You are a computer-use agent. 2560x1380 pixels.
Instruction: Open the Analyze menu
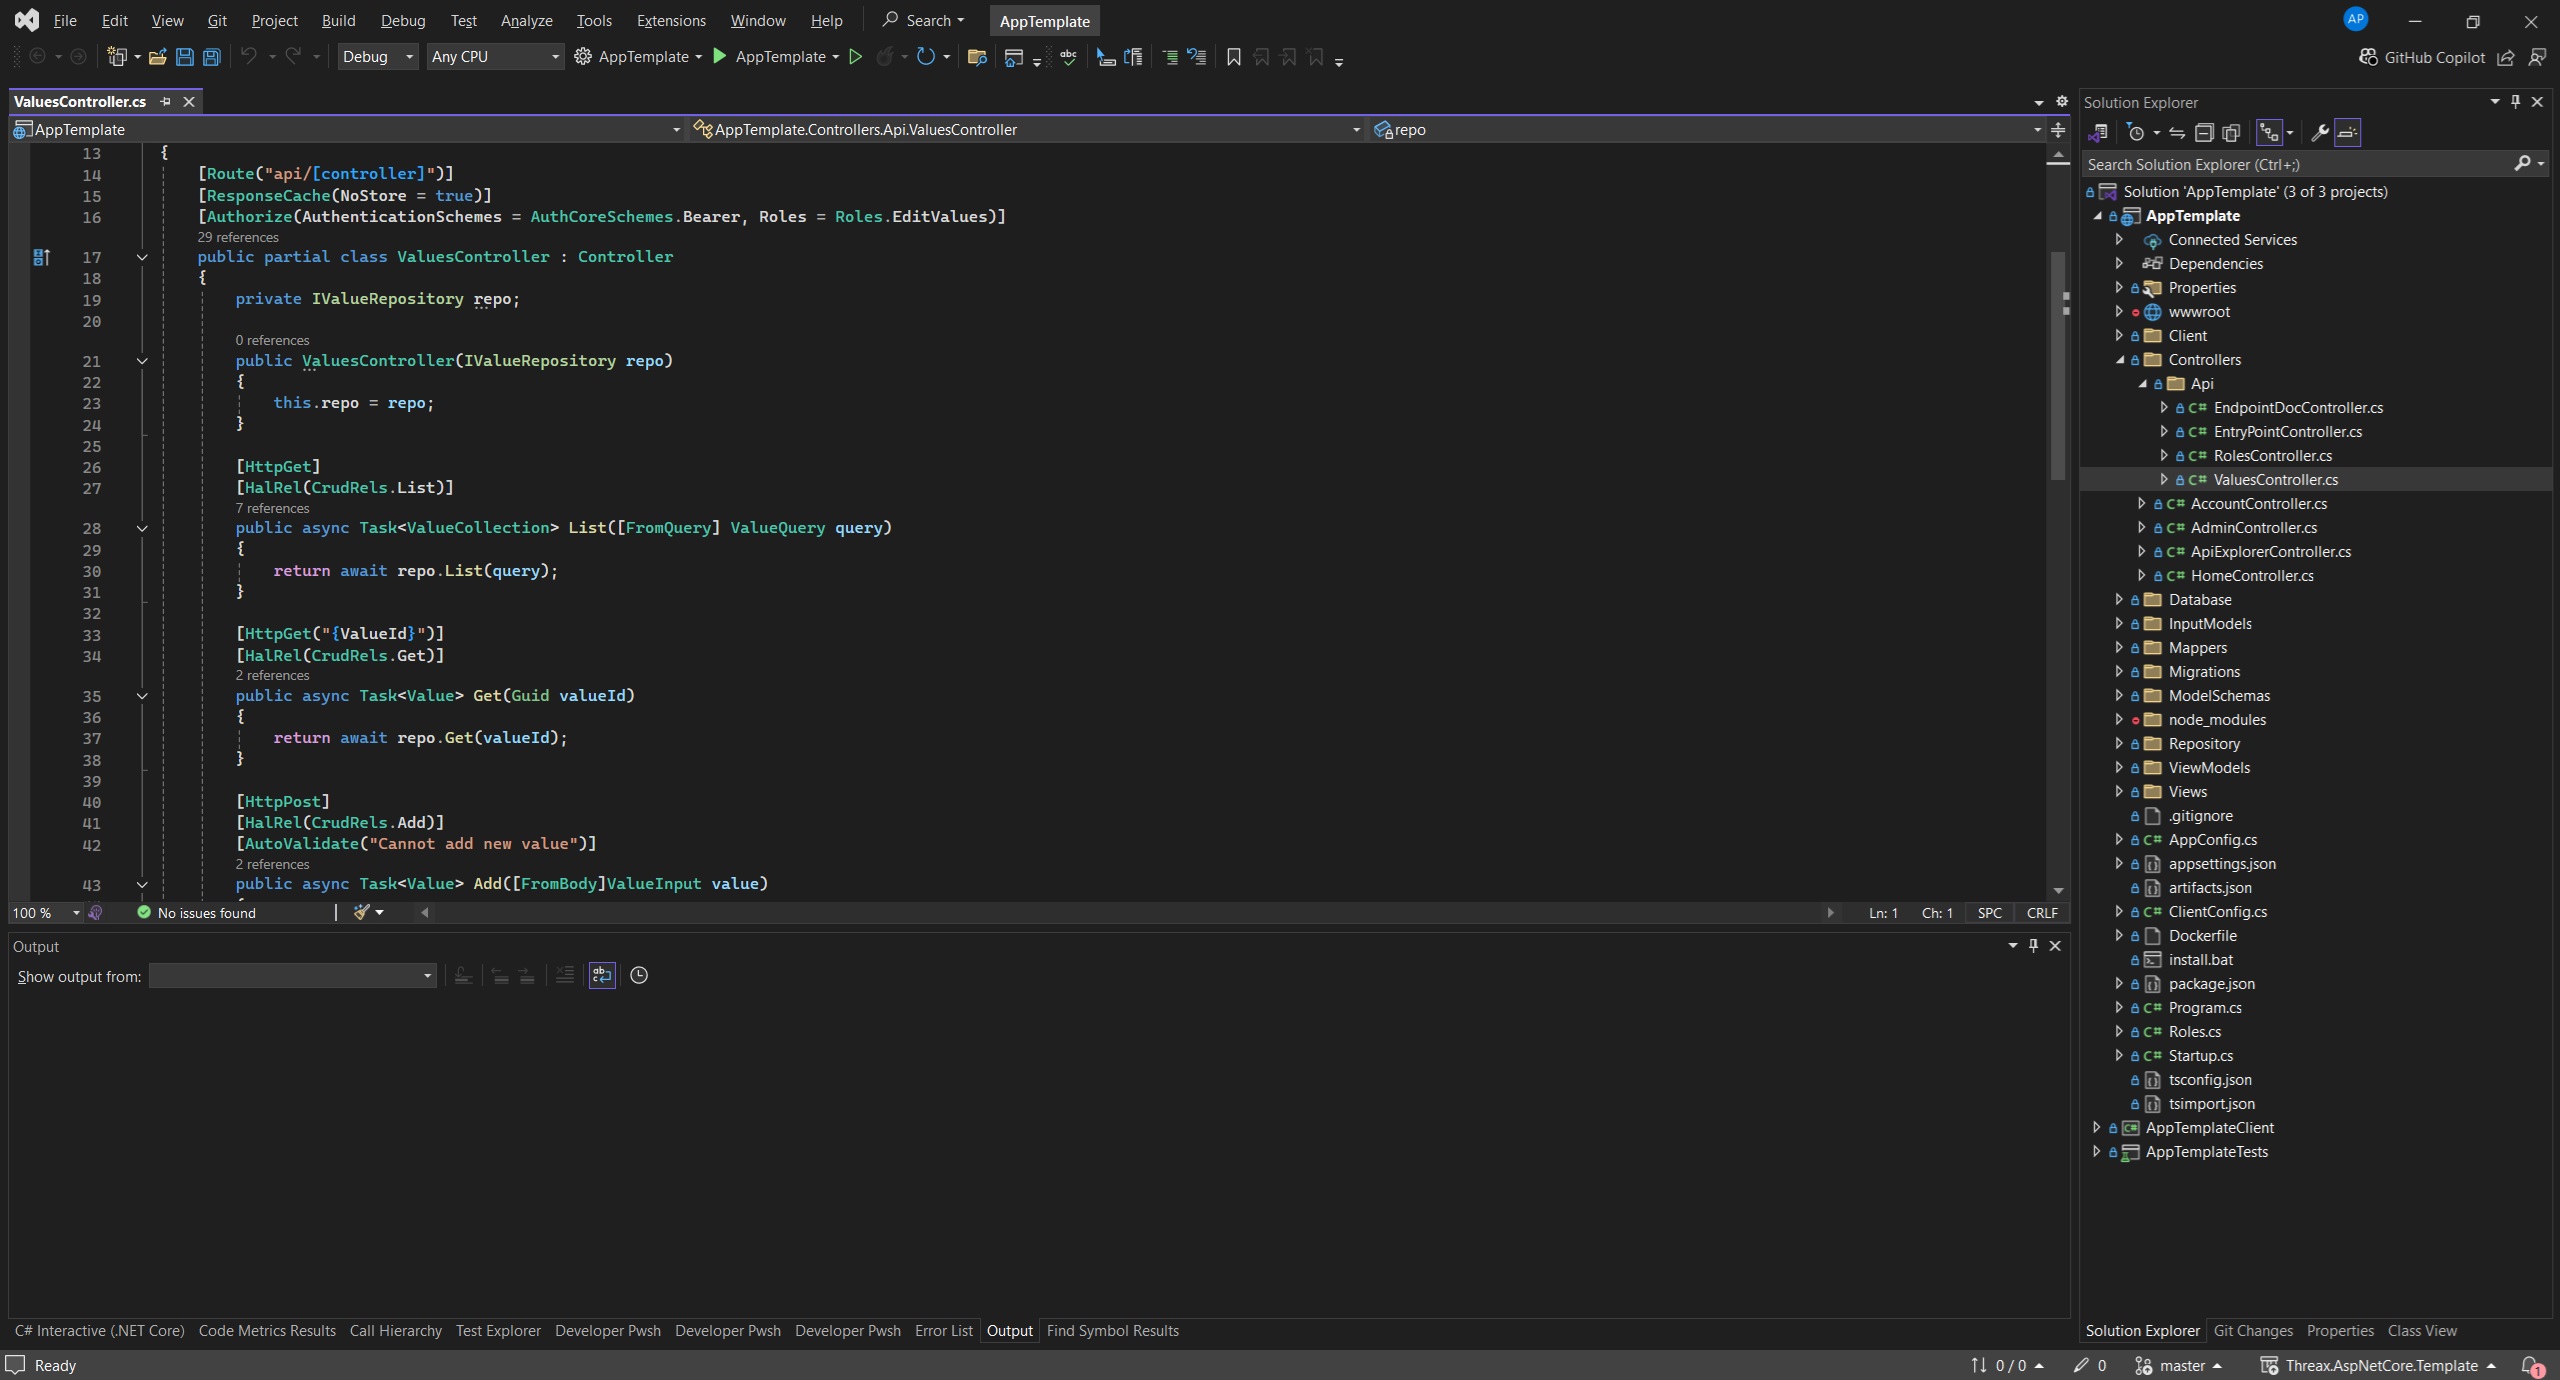pyautogui.click(x=526, y=20)
